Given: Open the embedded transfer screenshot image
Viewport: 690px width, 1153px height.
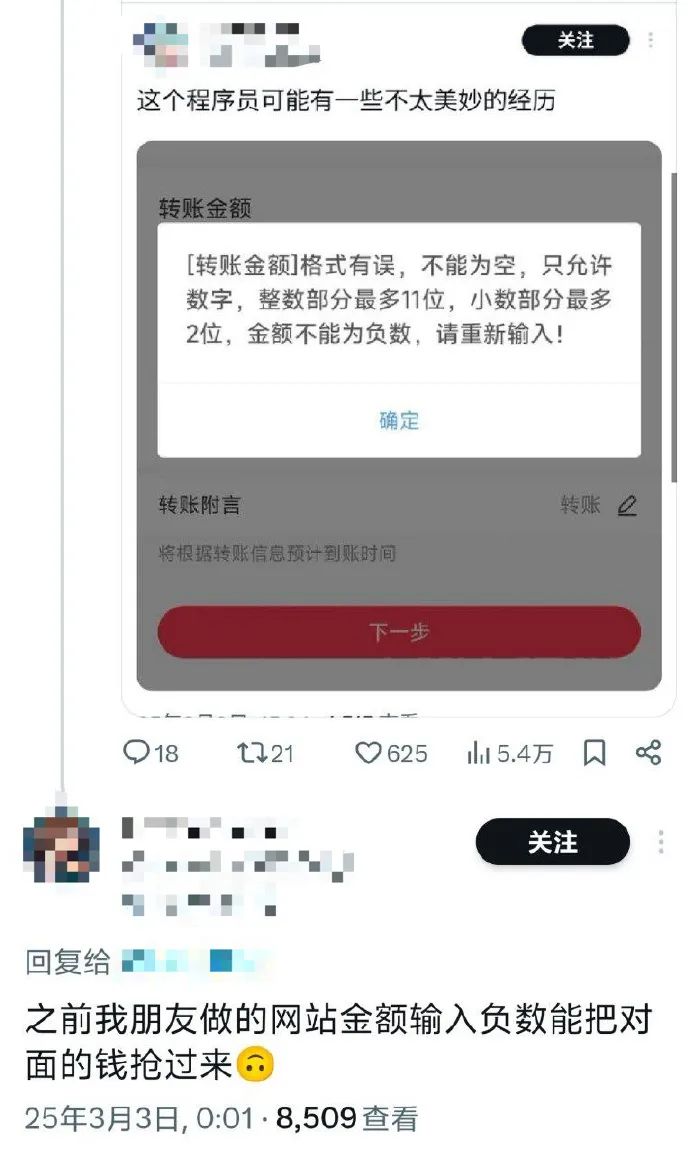Looking at the screenshot, I should pos(399,415).
